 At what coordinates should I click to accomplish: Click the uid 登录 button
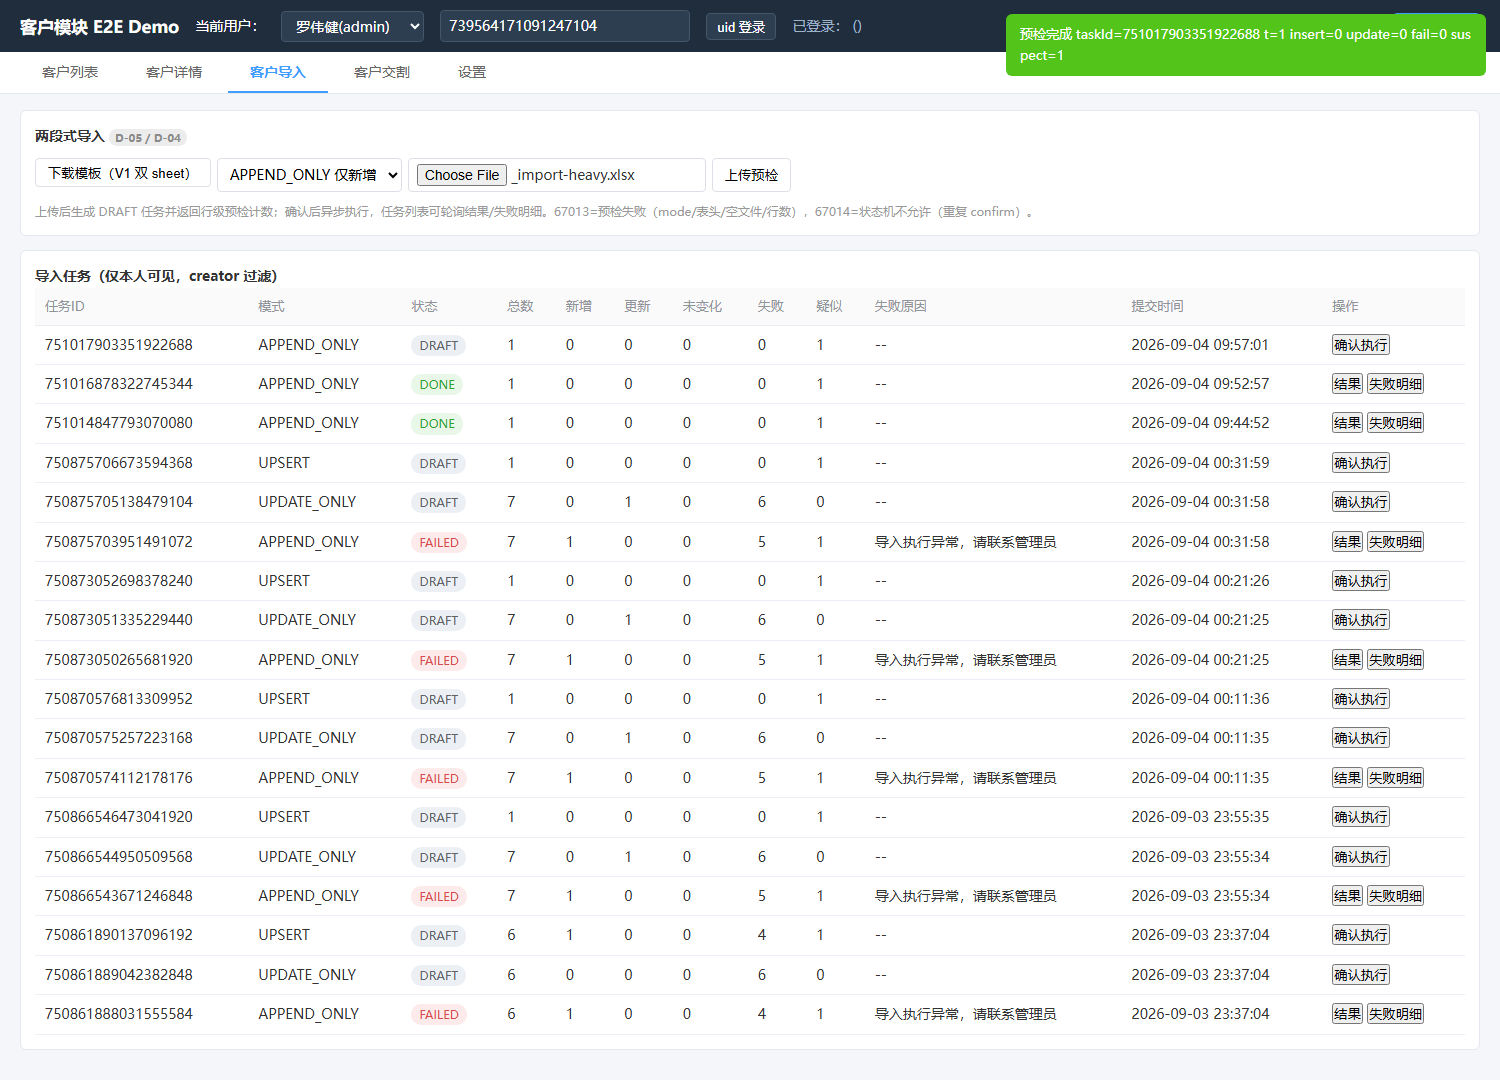click(x=741, y=27)
